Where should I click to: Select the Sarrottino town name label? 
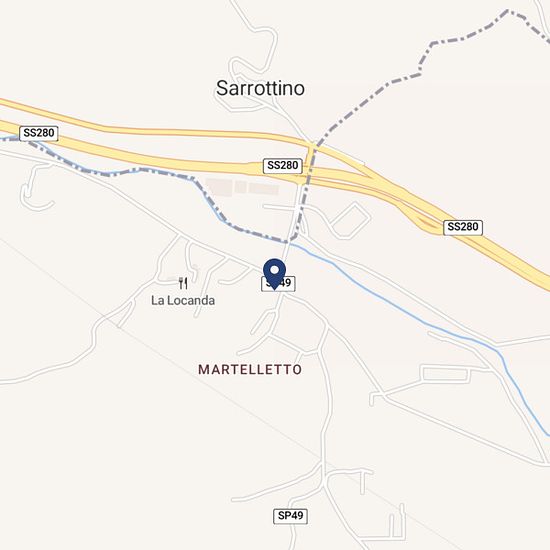pos(260,88)
